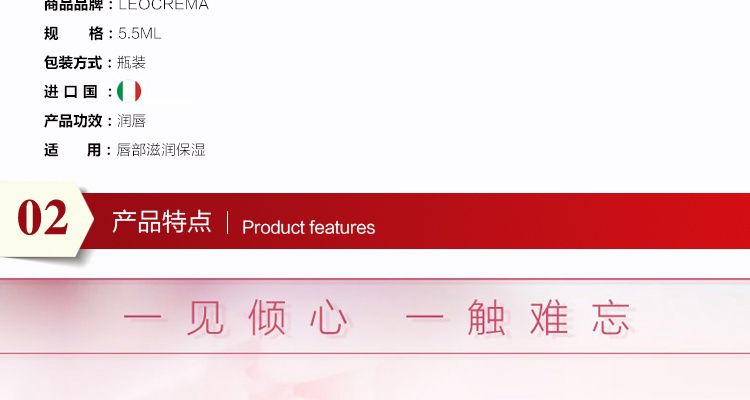Select the 瓶装 packaging value
This screenshot has width=750, height=400.
pos(131,62)
